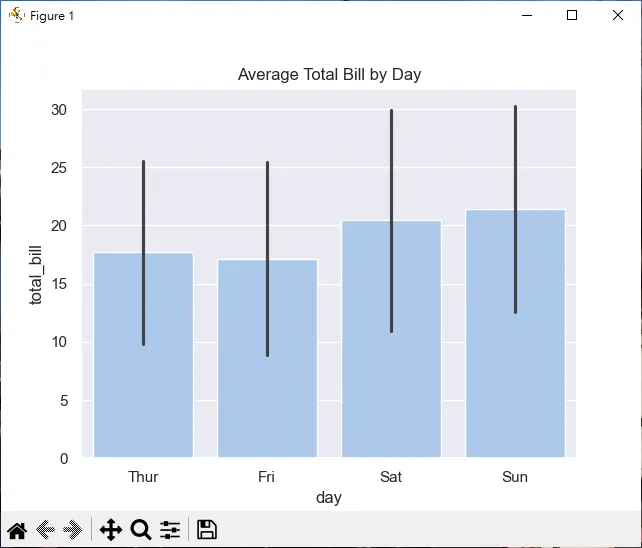Click the matplotlib icon in title bar
642x548 pixels.
pyautogui.click(x=16, y=16)
